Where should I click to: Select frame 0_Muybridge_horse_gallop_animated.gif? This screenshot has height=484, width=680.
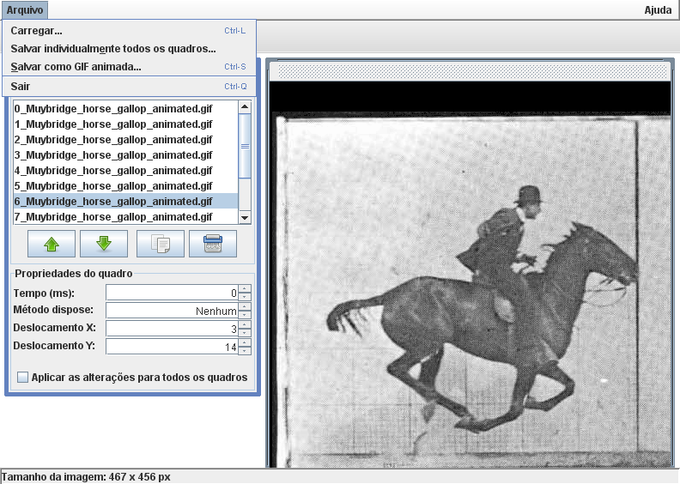tap(126, 108)
